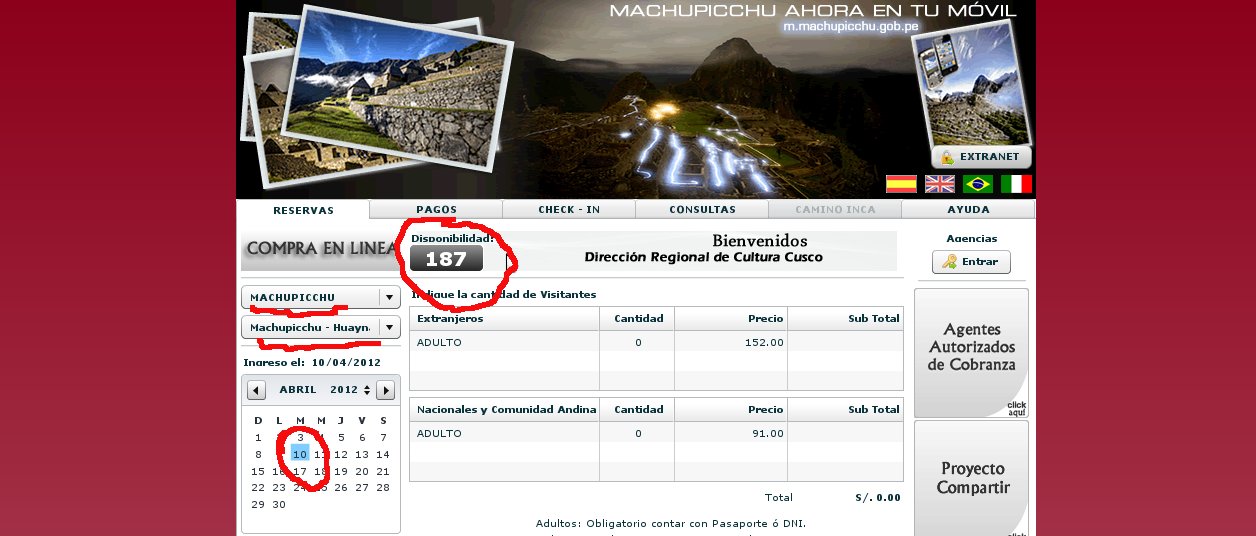
Task: Change year using the 2012 stepper
Action: 367,390
